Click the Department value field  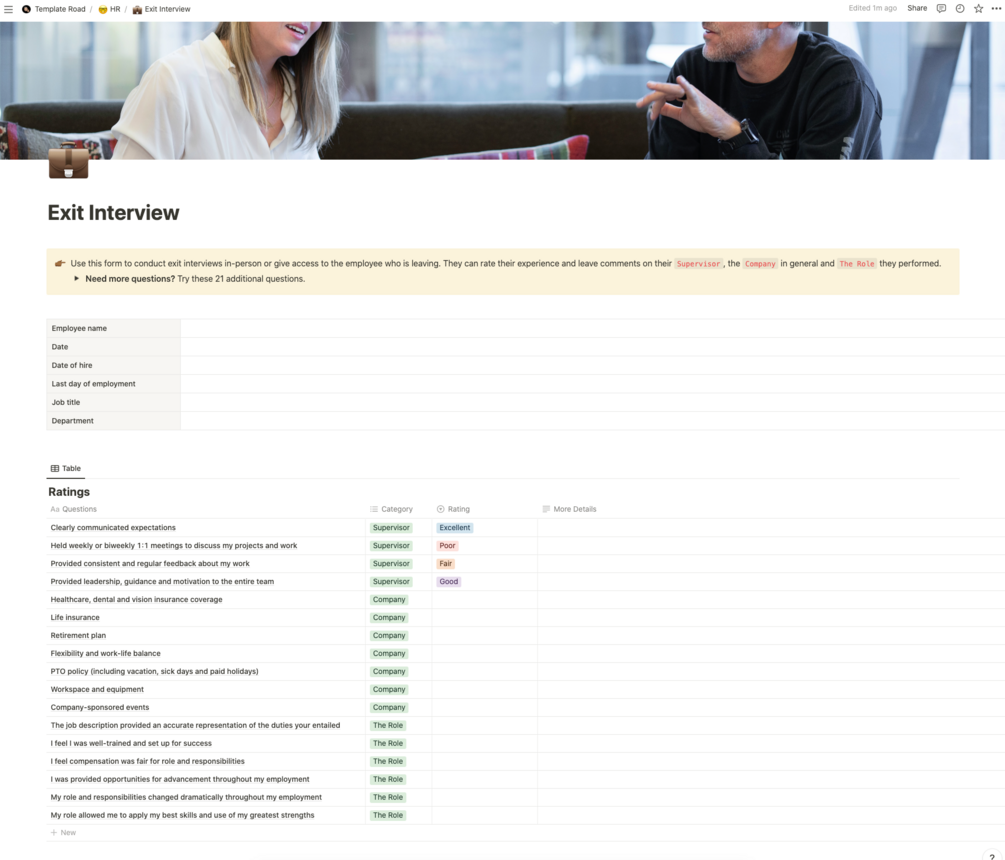[592, 421]
